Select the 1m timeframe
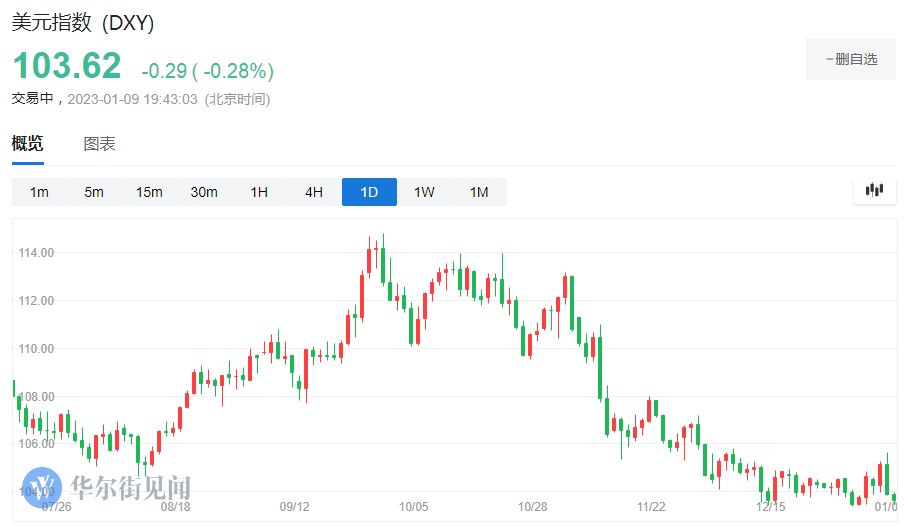Viewport: 911px width, 527px height. pyautogui.click(x=39, y=192)
